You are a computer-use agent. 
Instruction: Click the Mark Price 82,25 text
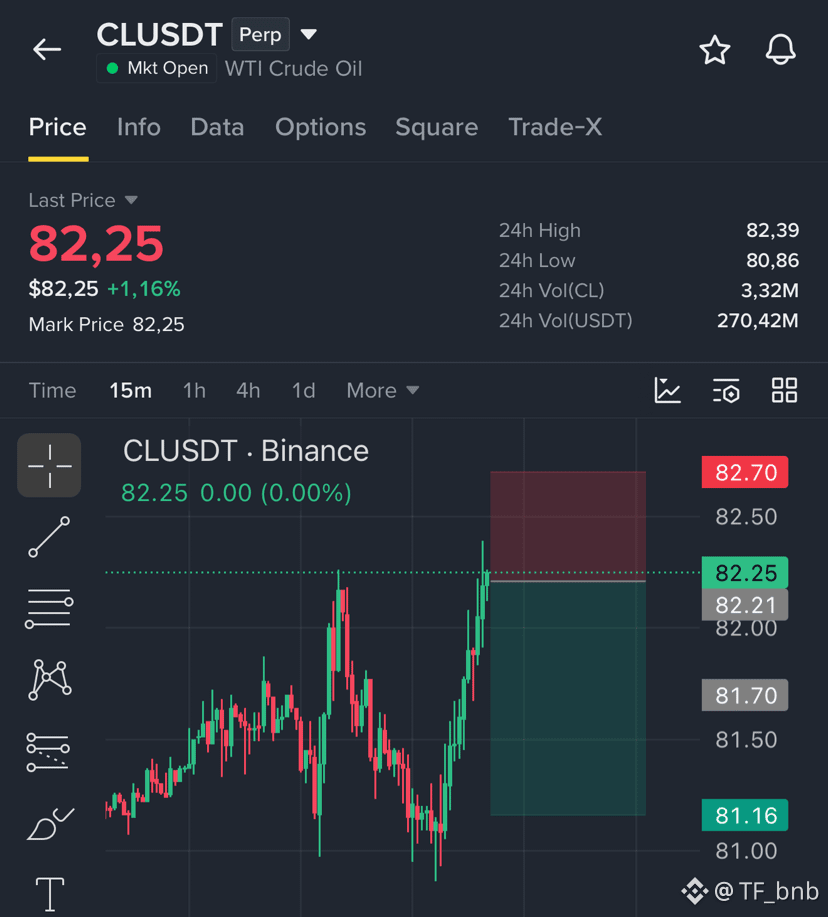pos(106,324)
